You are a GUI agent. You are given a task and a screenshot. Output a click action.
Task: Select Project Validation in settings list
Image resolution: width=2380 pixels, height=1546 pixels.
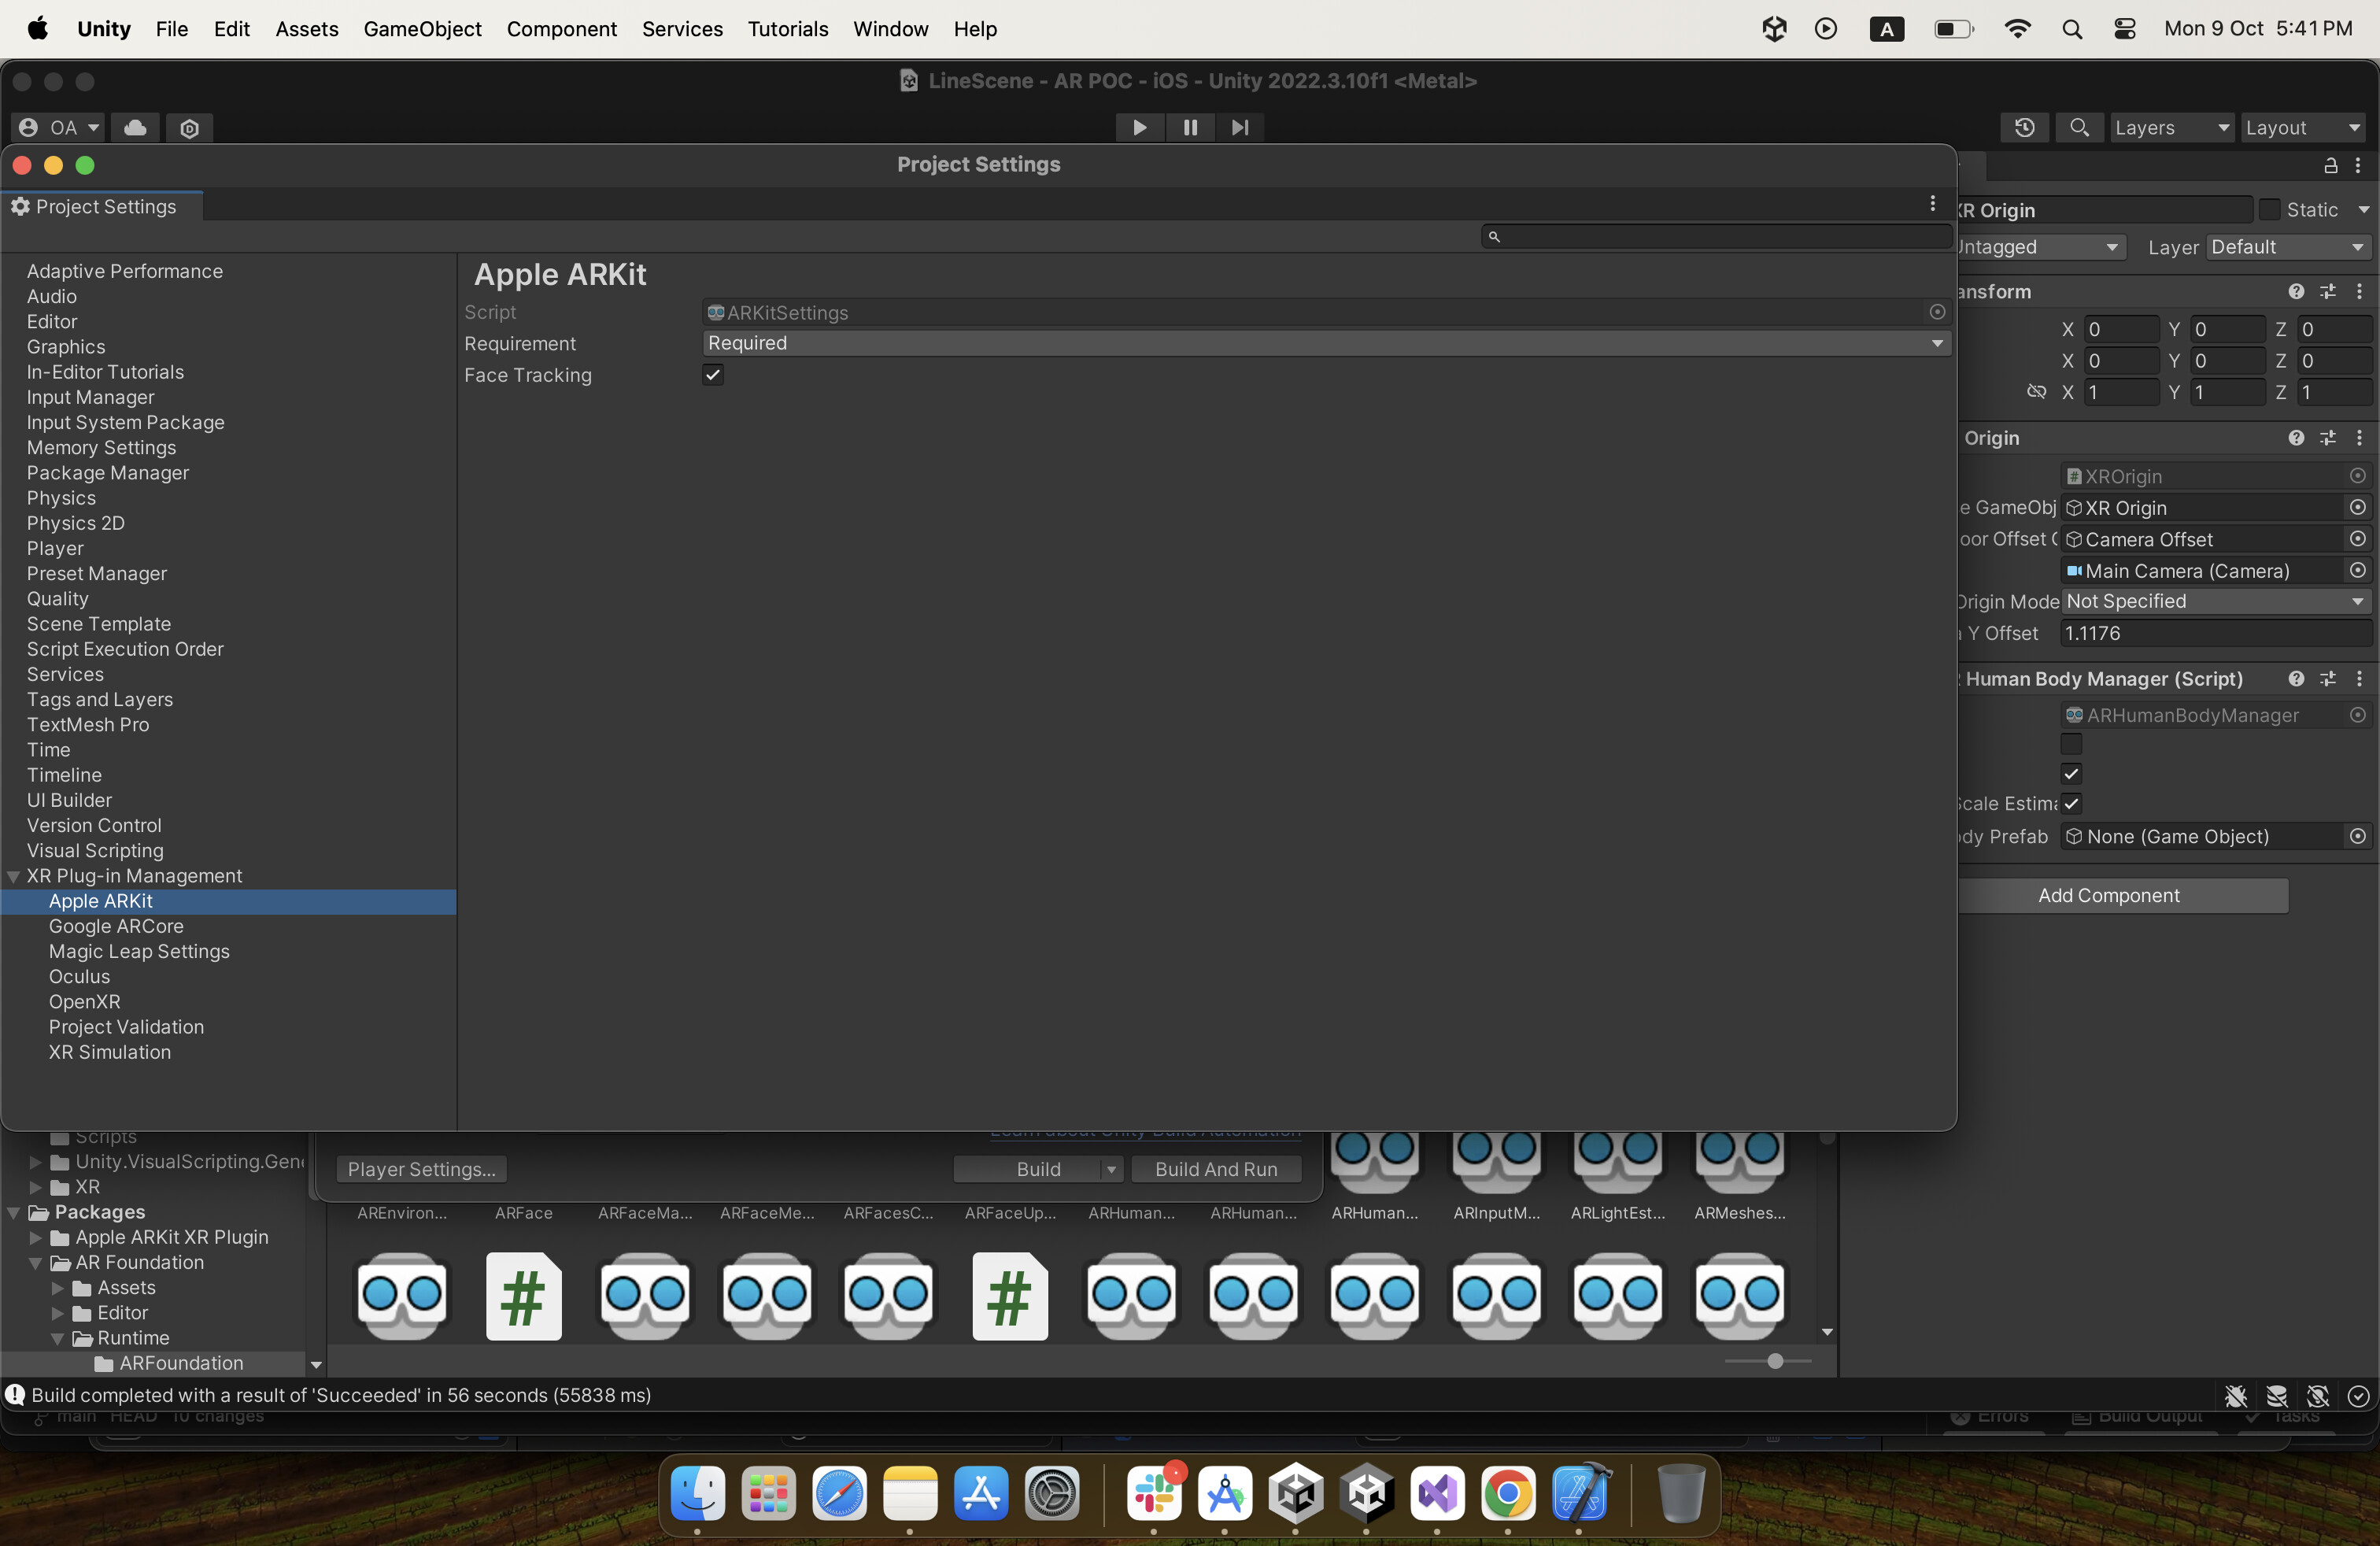126,1027
